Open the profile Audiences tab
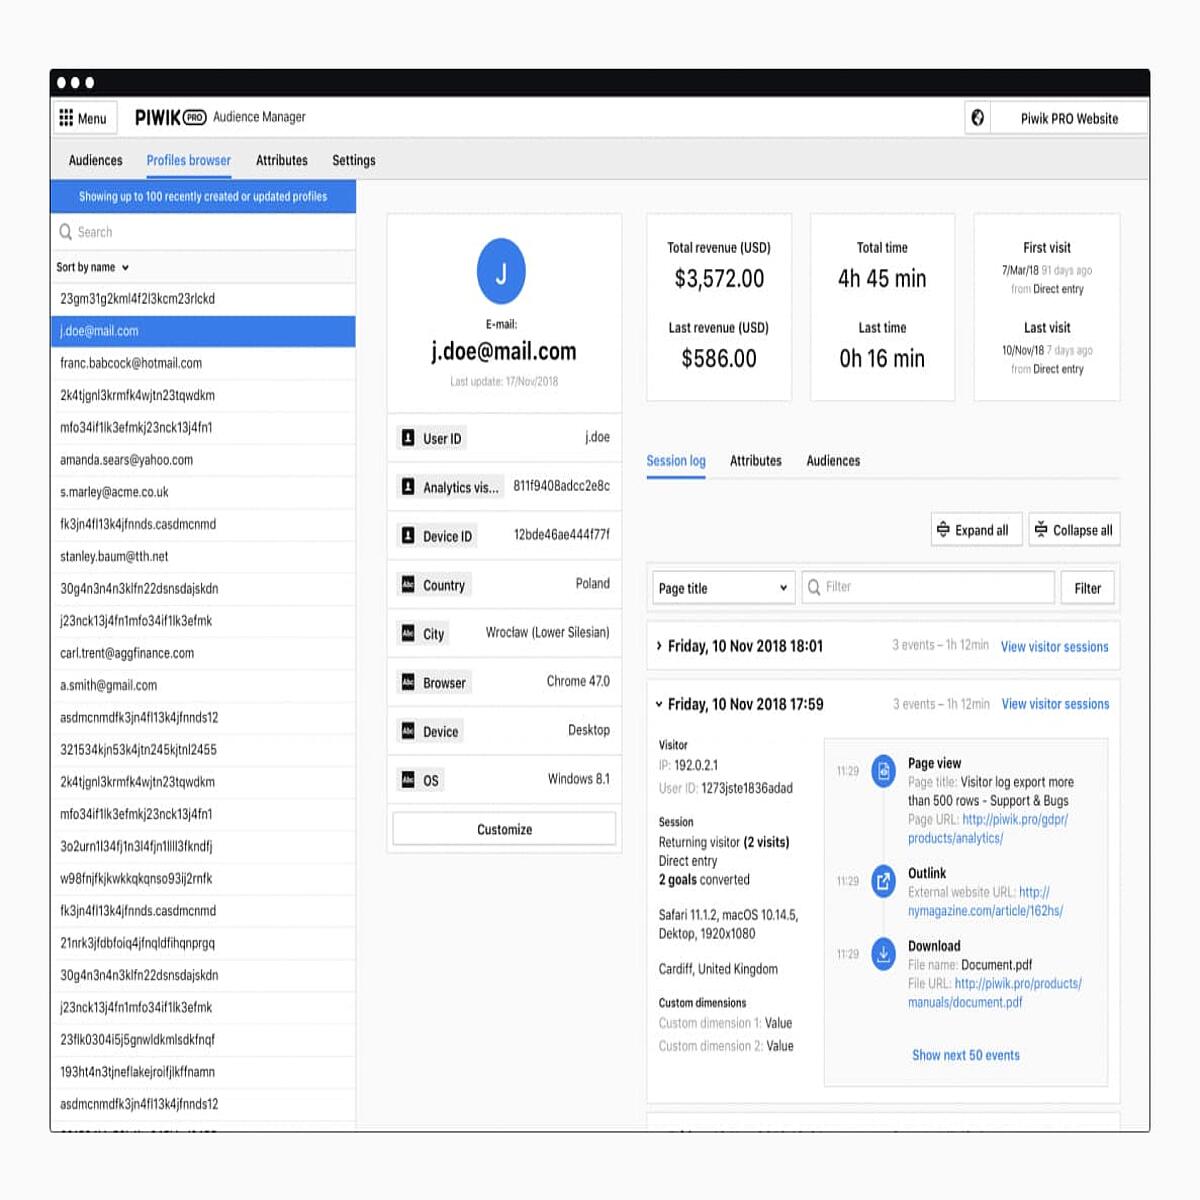Image resolution: width=1200 pixels, height=1200 pixels. tap(833, 461)
